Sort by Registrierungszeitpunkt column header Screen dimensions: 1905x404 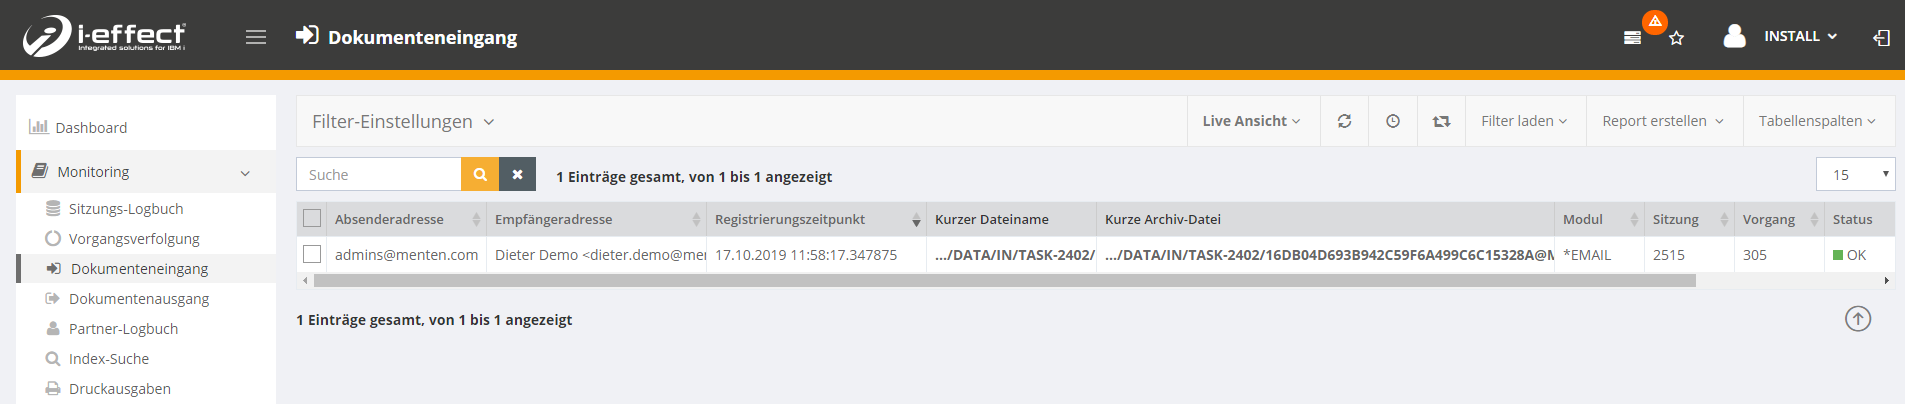(790, 219)
